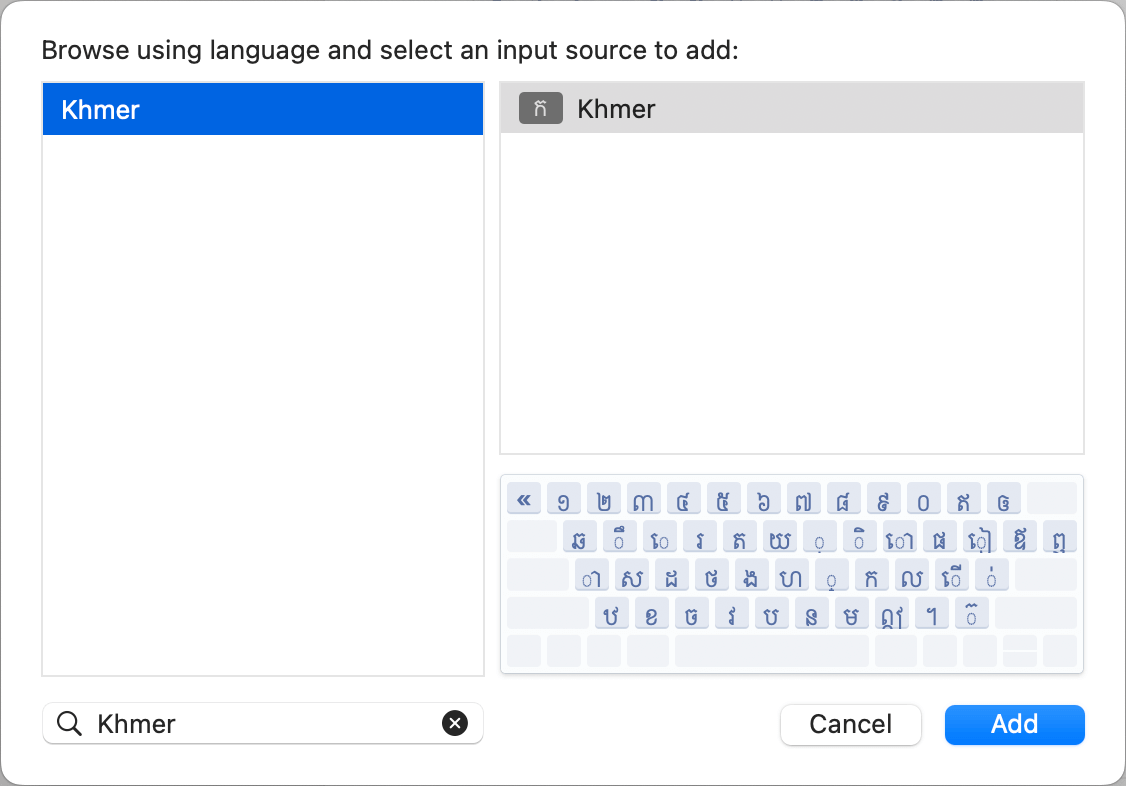
Task: Clear the search field with the X button
Action: tap(455, 724)
